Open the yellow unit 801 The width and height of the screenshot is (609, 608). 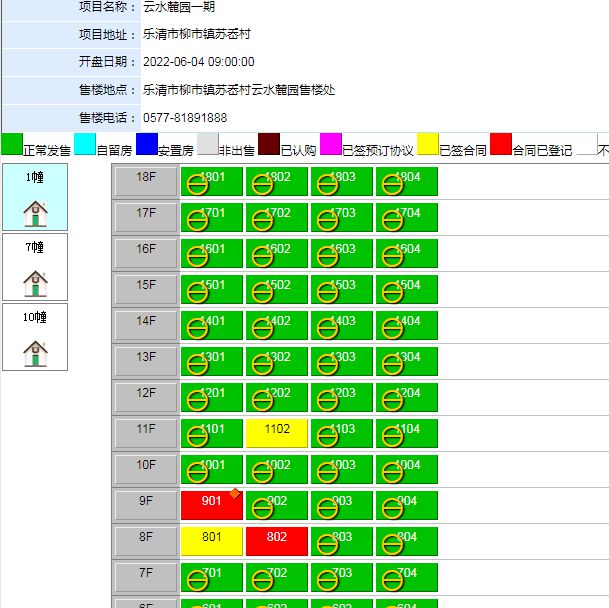[x=211, y=541]
